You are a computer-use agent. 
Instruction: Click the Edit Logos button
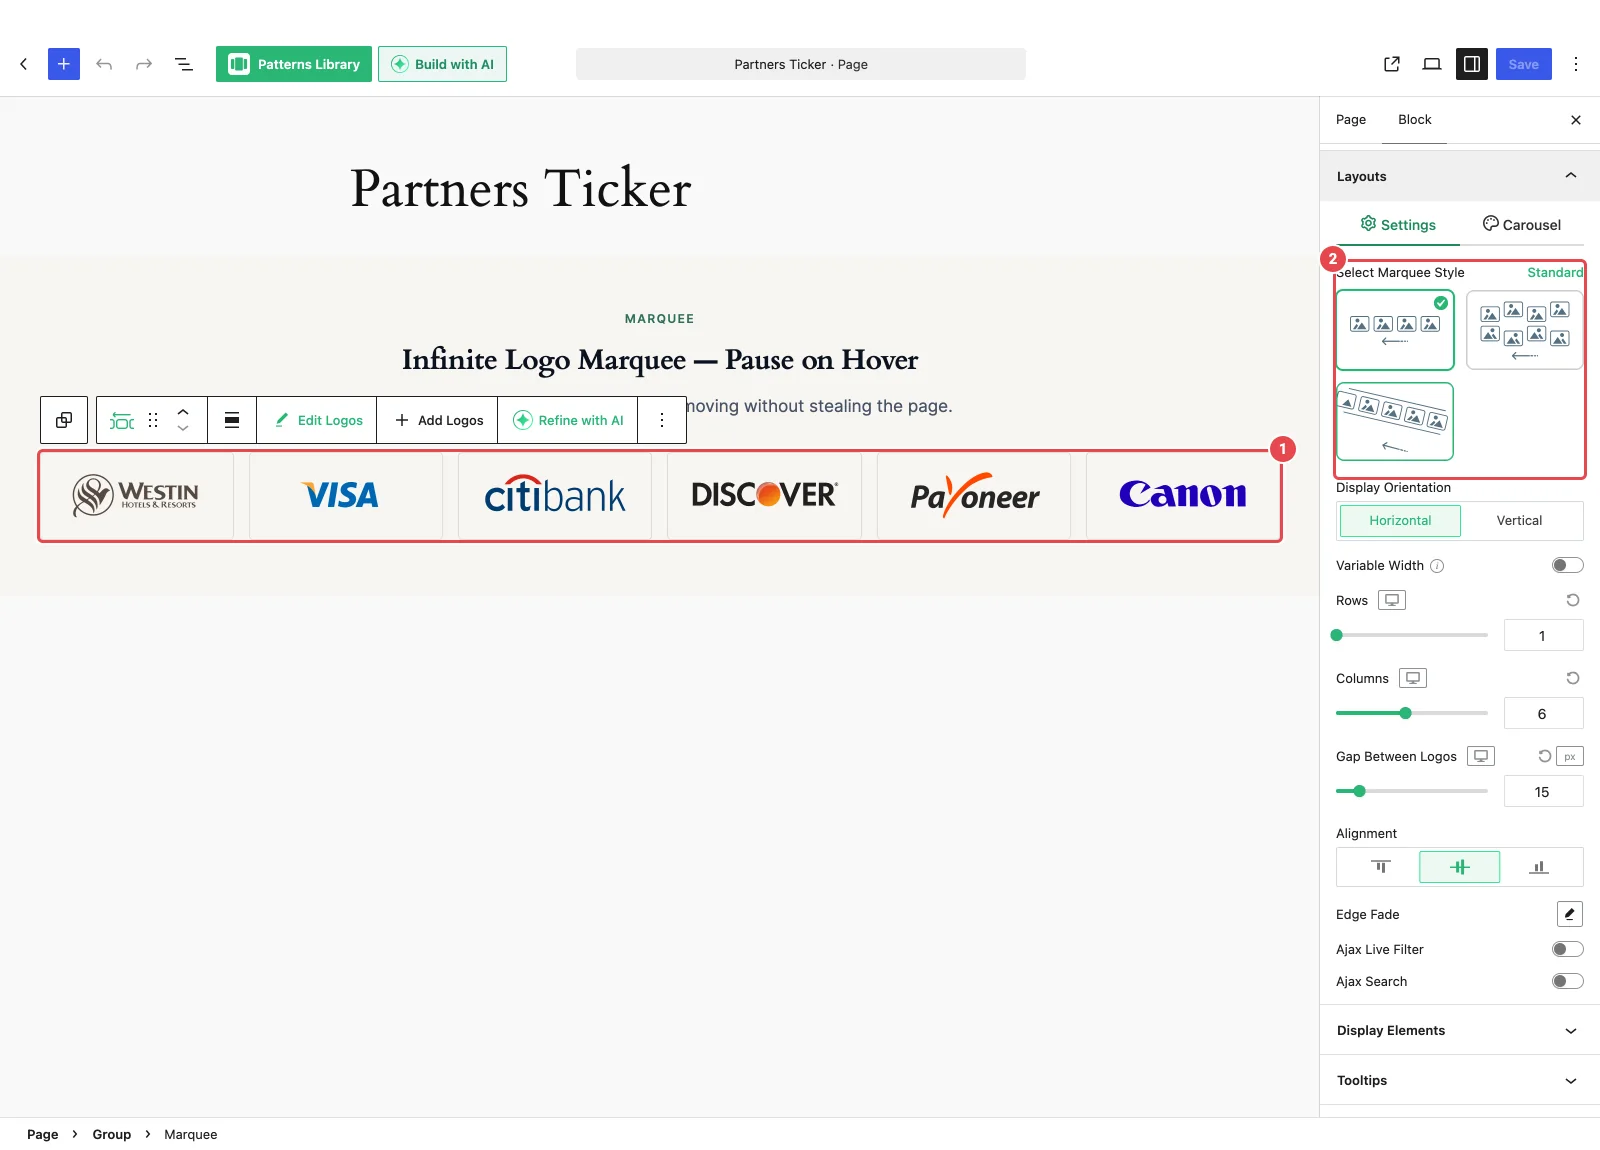[x=317, y=420]
